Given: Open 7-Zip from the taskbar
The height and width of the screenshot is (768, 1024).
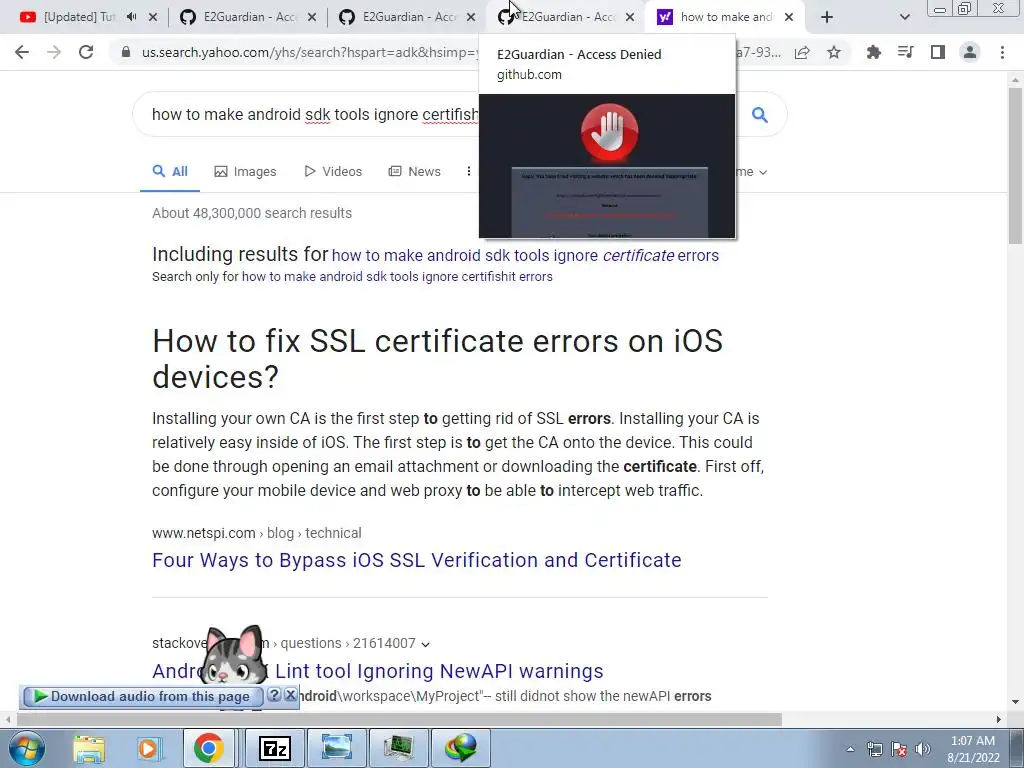Looking at the screenshot, I should 275,748.
